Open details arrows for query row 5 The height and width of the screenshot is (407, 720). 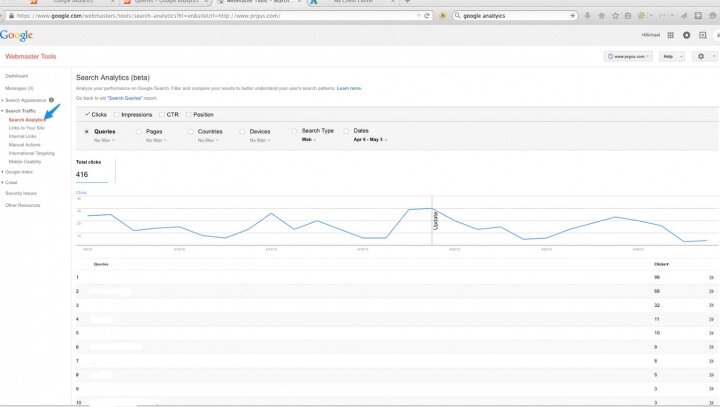711,333
